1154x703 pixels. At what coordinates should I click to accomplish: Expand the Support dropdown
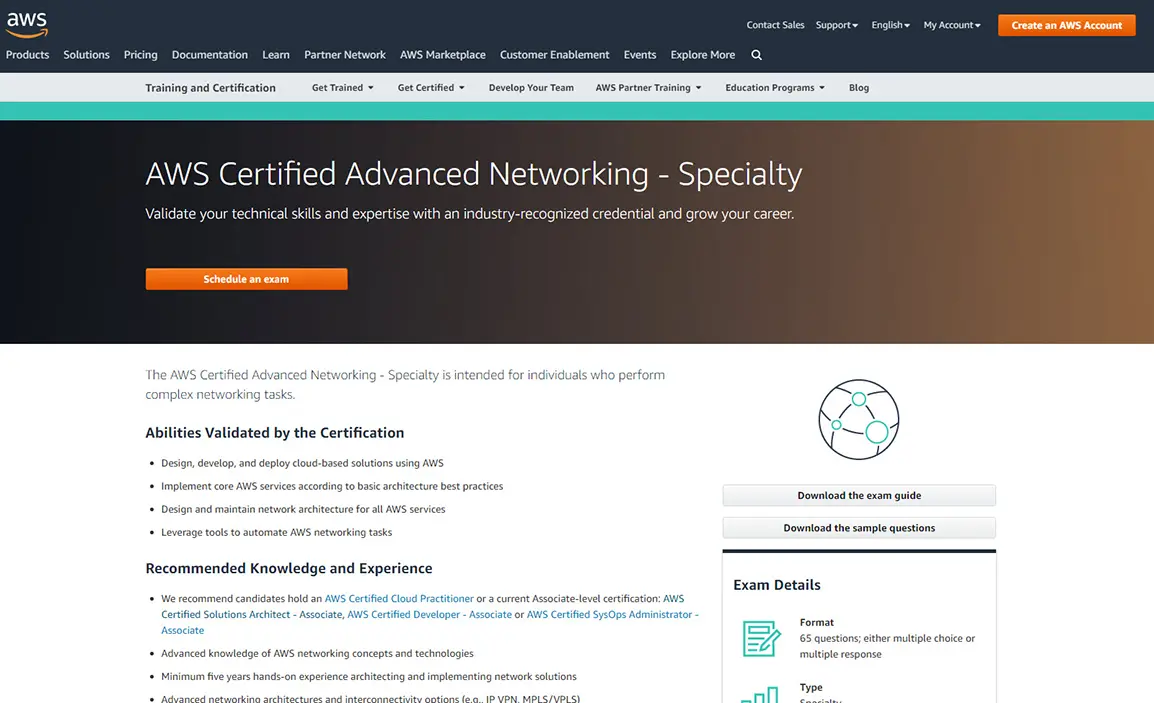[x=837, y=25]
